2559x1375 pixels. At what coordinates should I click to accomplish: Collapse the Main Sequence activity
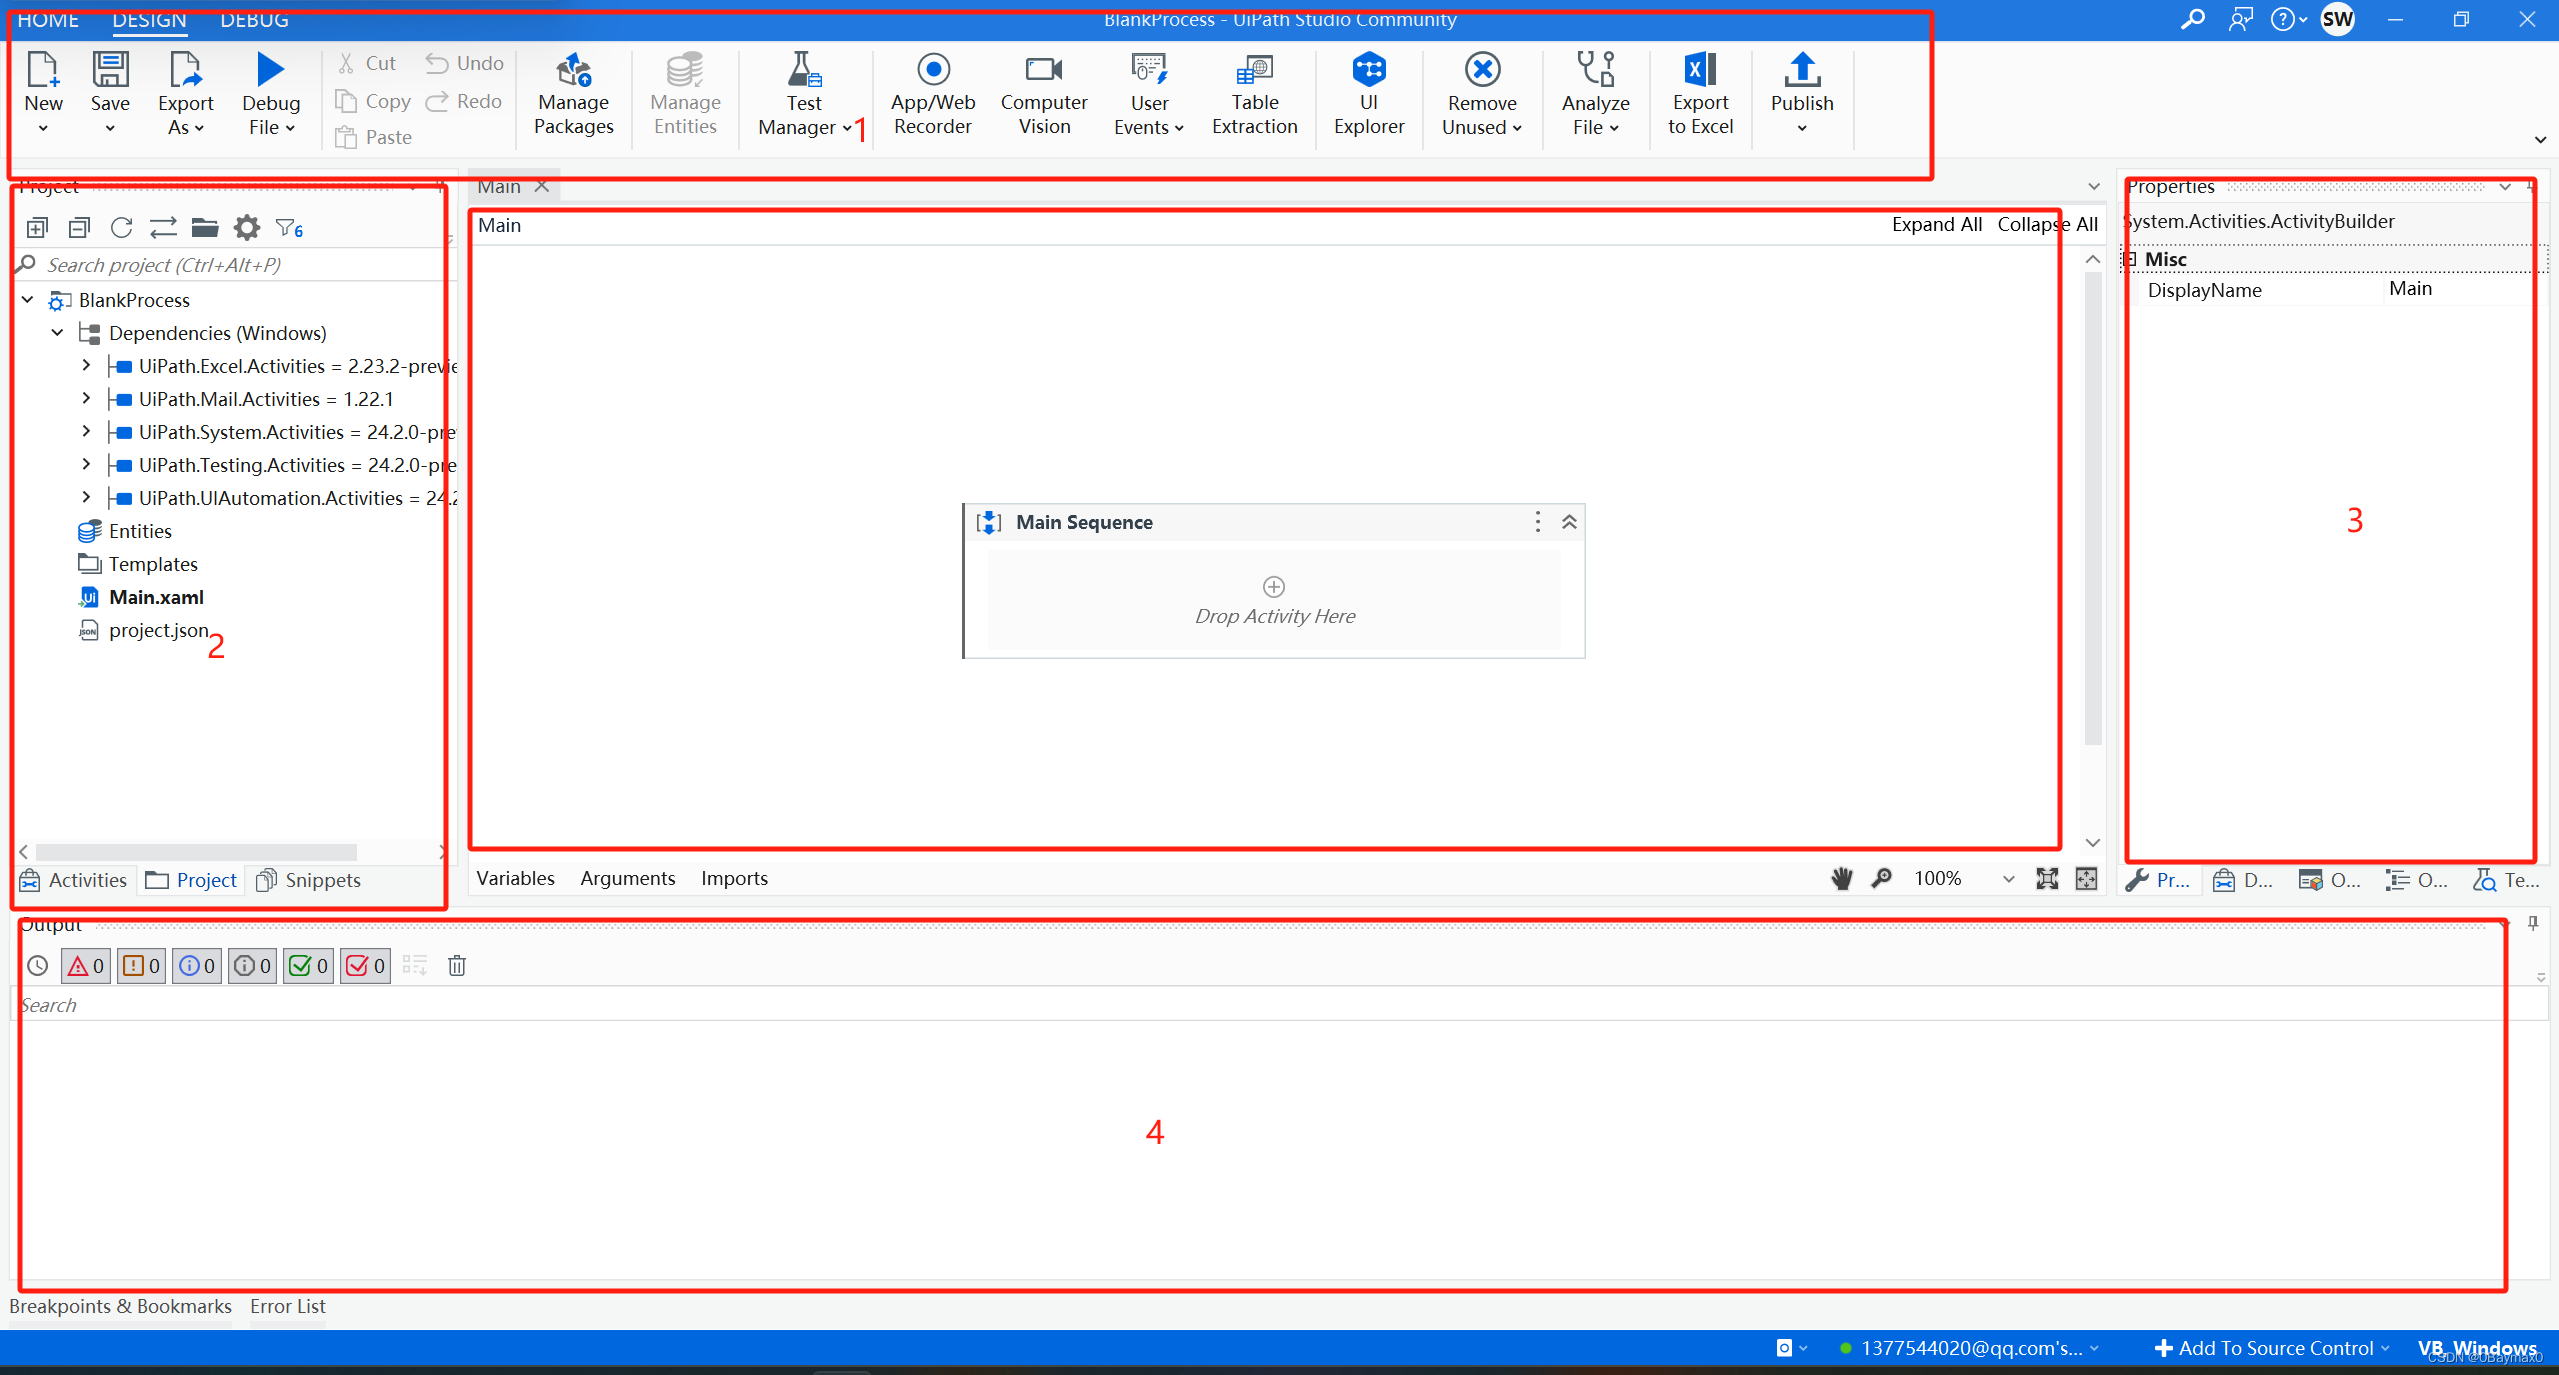coord(1570,522)
